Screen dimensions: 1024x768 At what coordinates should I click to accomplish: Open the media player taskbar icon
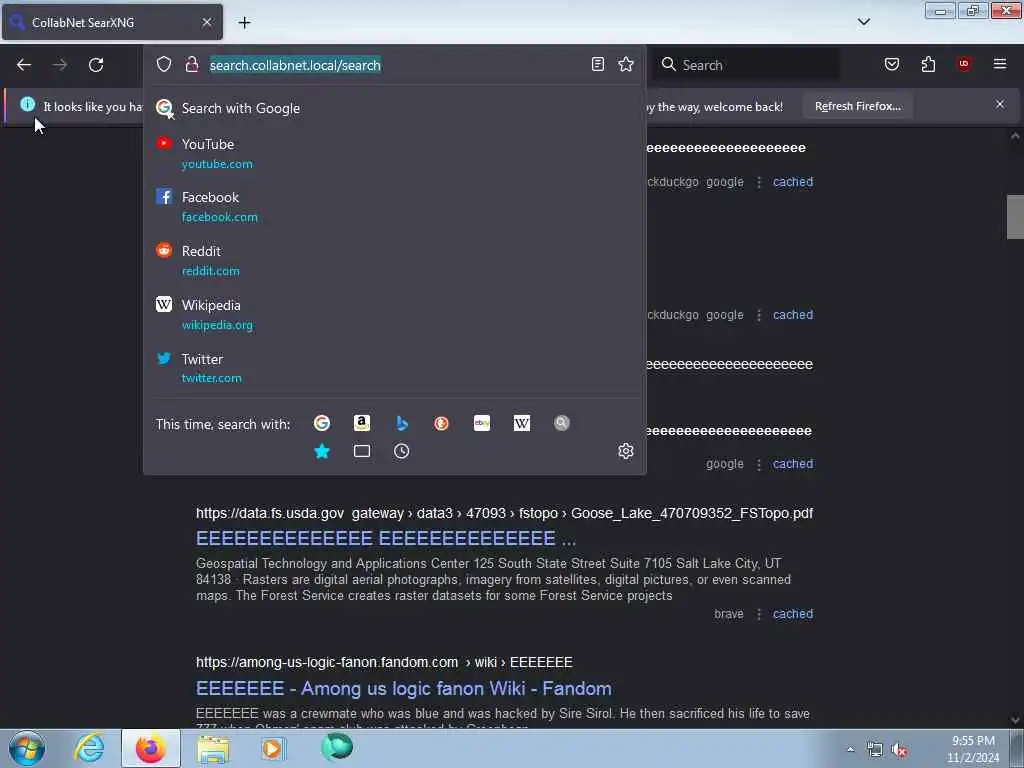[274, 748]
